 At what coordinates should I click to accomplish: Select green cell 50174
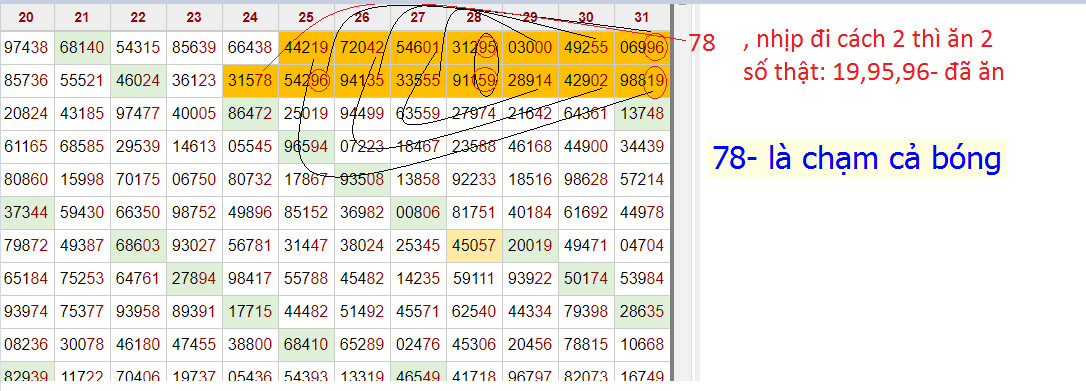coord(586,280)
